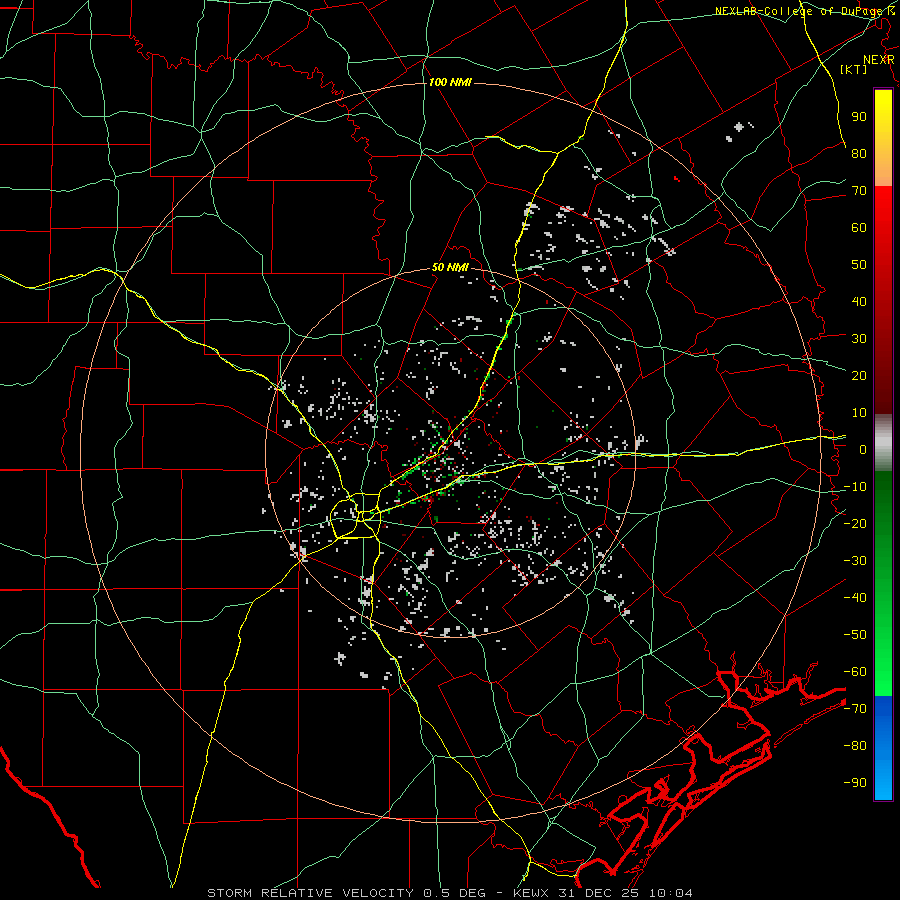Pick the gray zero band of the scale
Screen dimensions: 900x900
tap(883, 443)
